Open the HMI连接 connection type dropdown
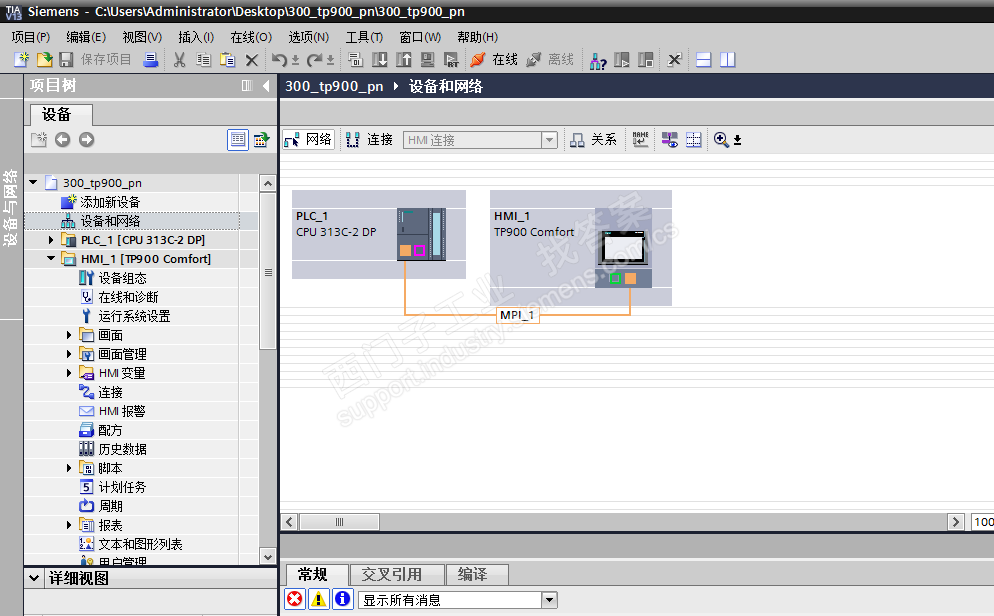 [x=549, y=139]
